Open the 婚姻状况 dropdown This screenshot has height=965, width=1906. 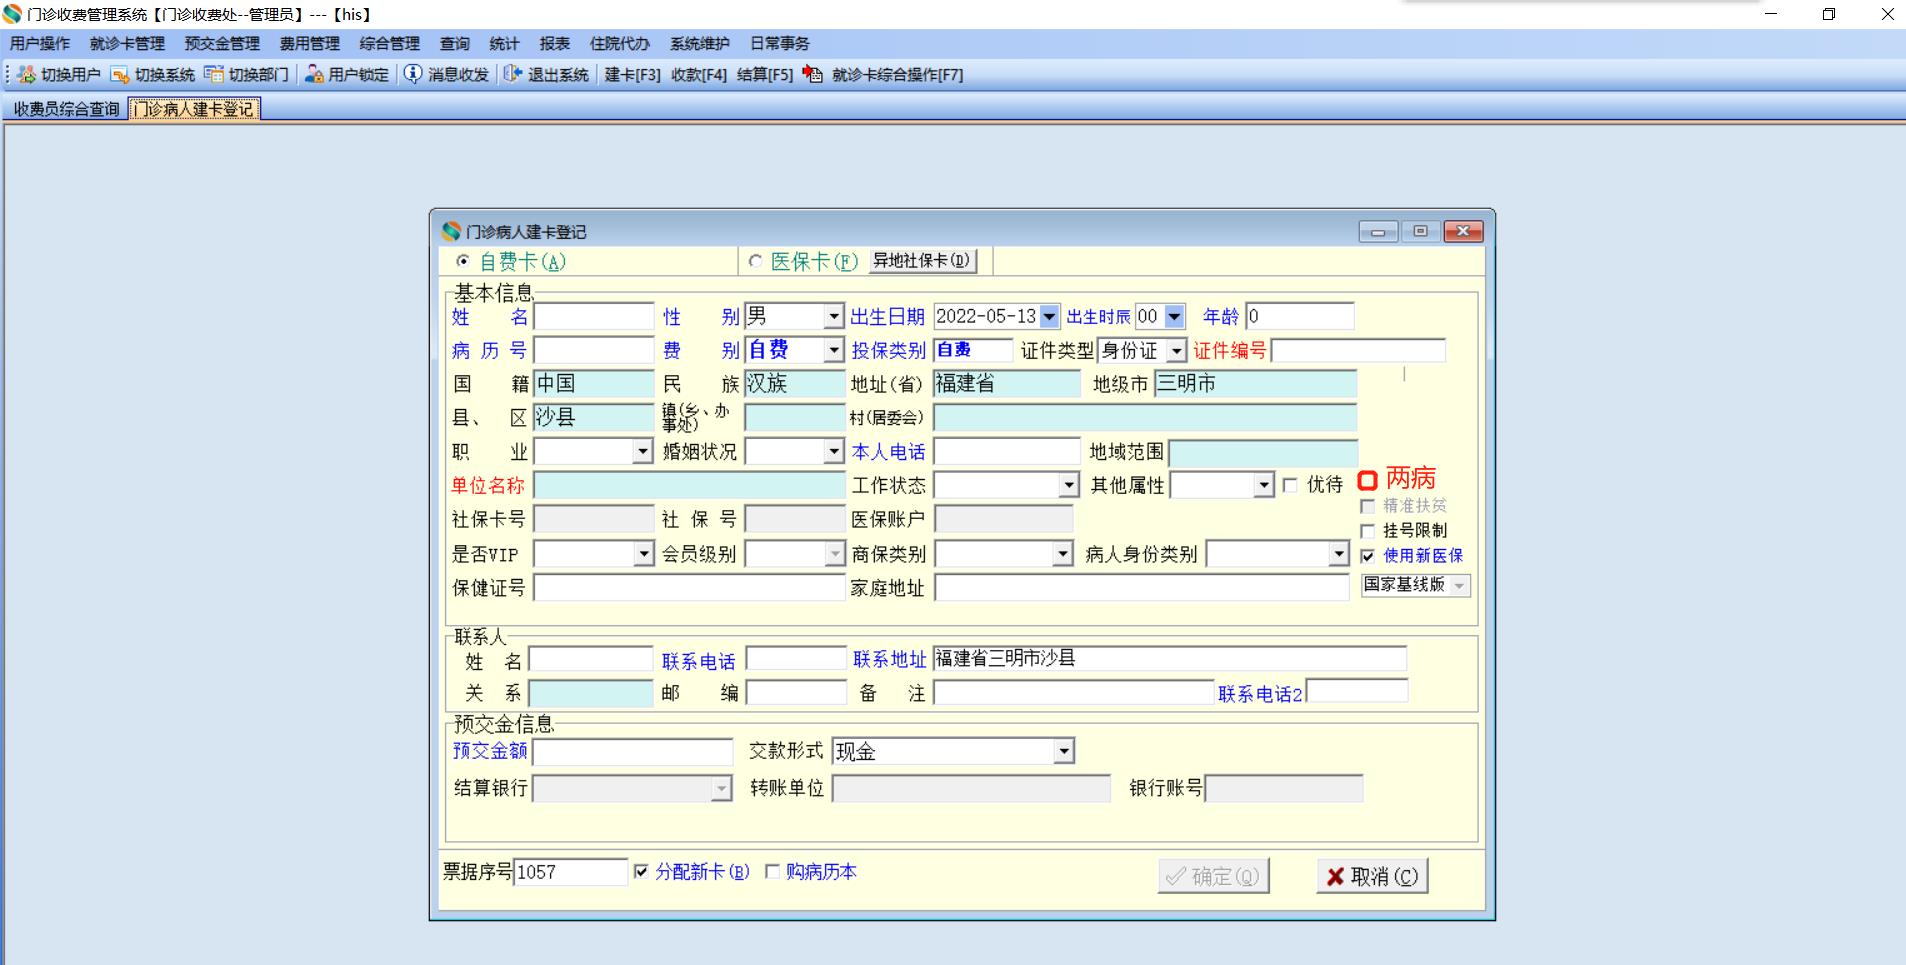(x=834, y=452)
